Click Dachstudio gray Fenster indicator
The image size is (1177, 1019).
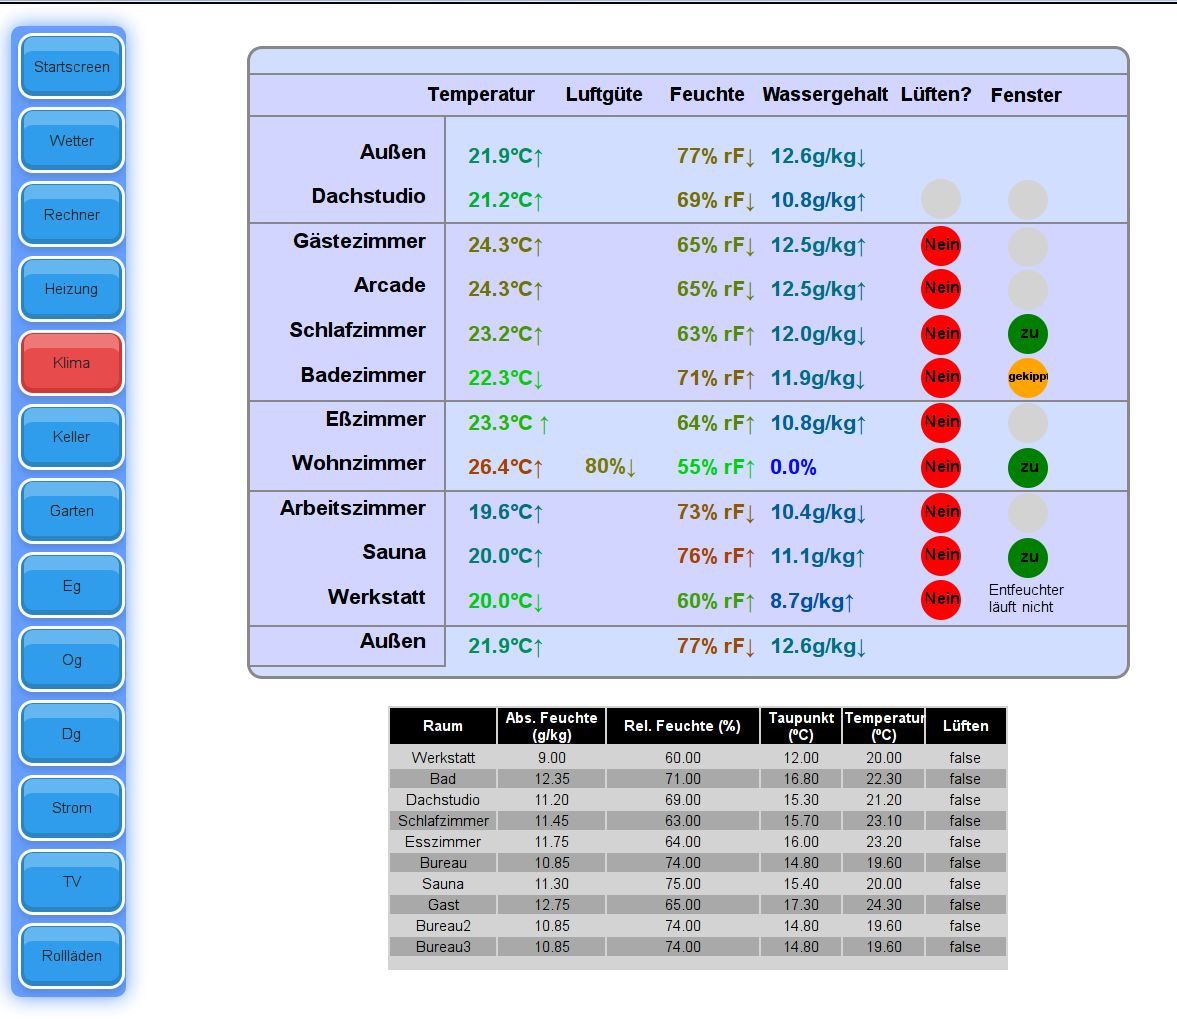point(1028,200)
